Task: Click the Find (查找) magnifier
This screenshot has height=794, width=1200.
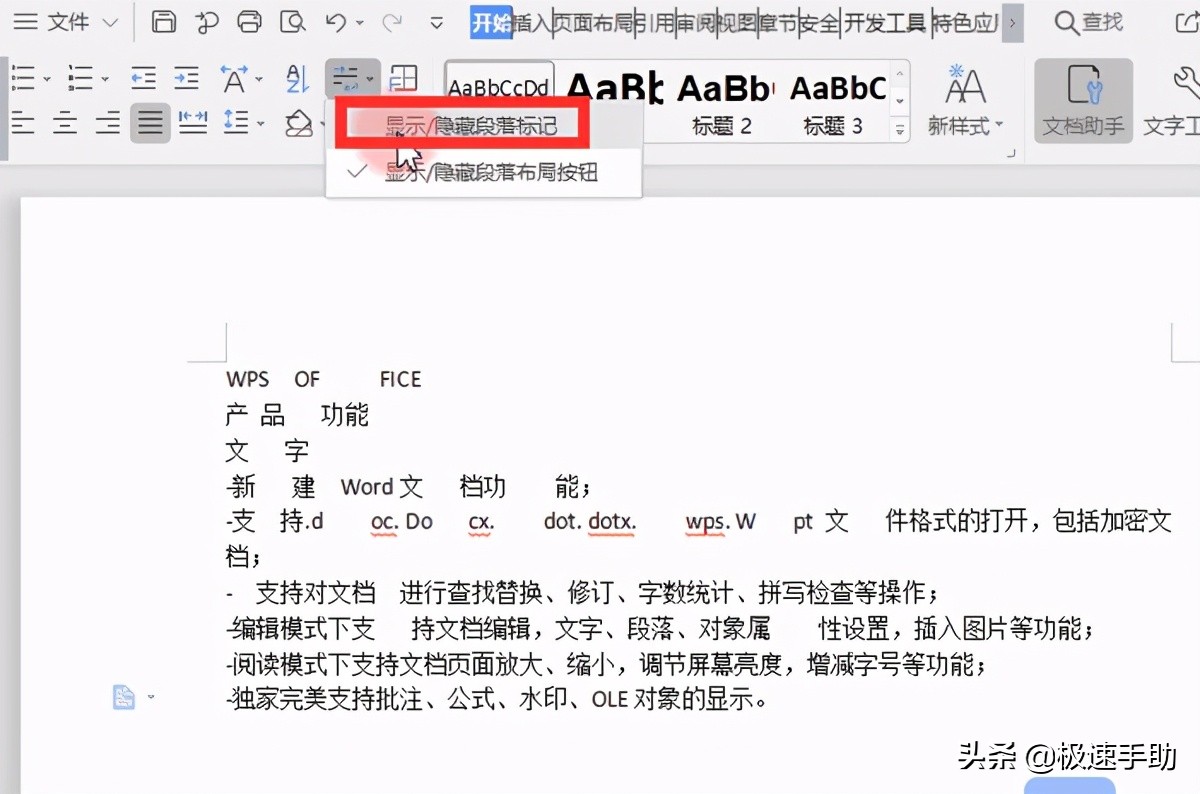Action: 1067,22
